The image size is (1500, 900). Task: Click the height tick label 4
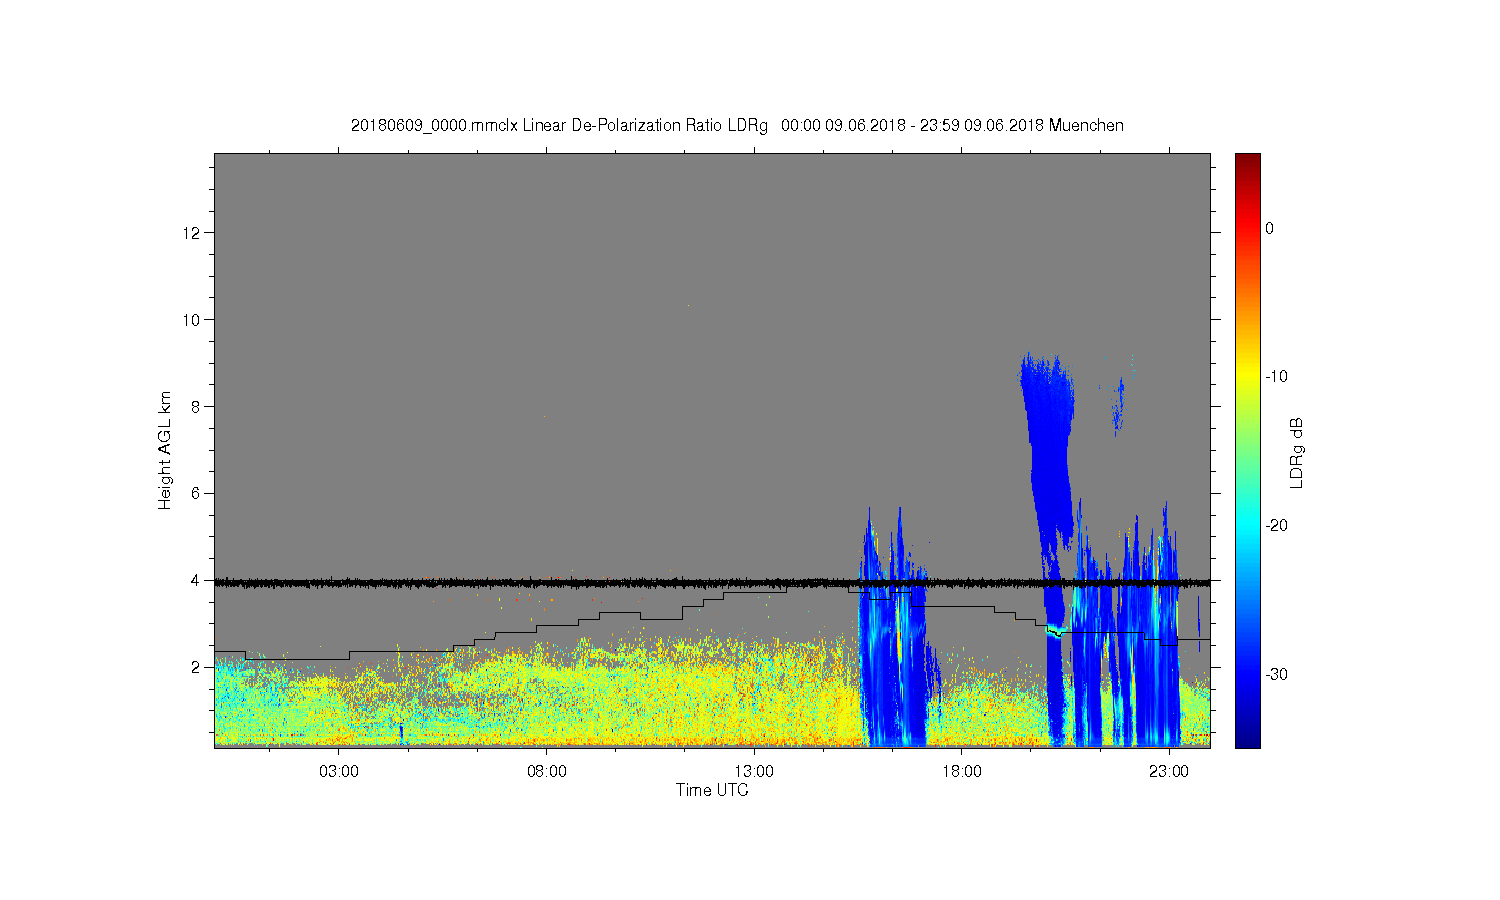click(196, 580)
